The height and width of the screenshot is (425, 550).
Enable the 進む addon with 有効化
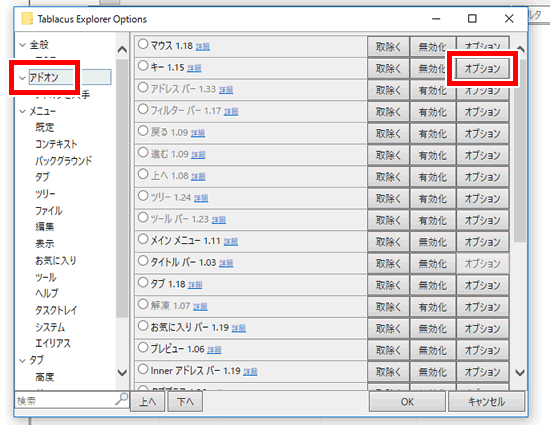433,155
